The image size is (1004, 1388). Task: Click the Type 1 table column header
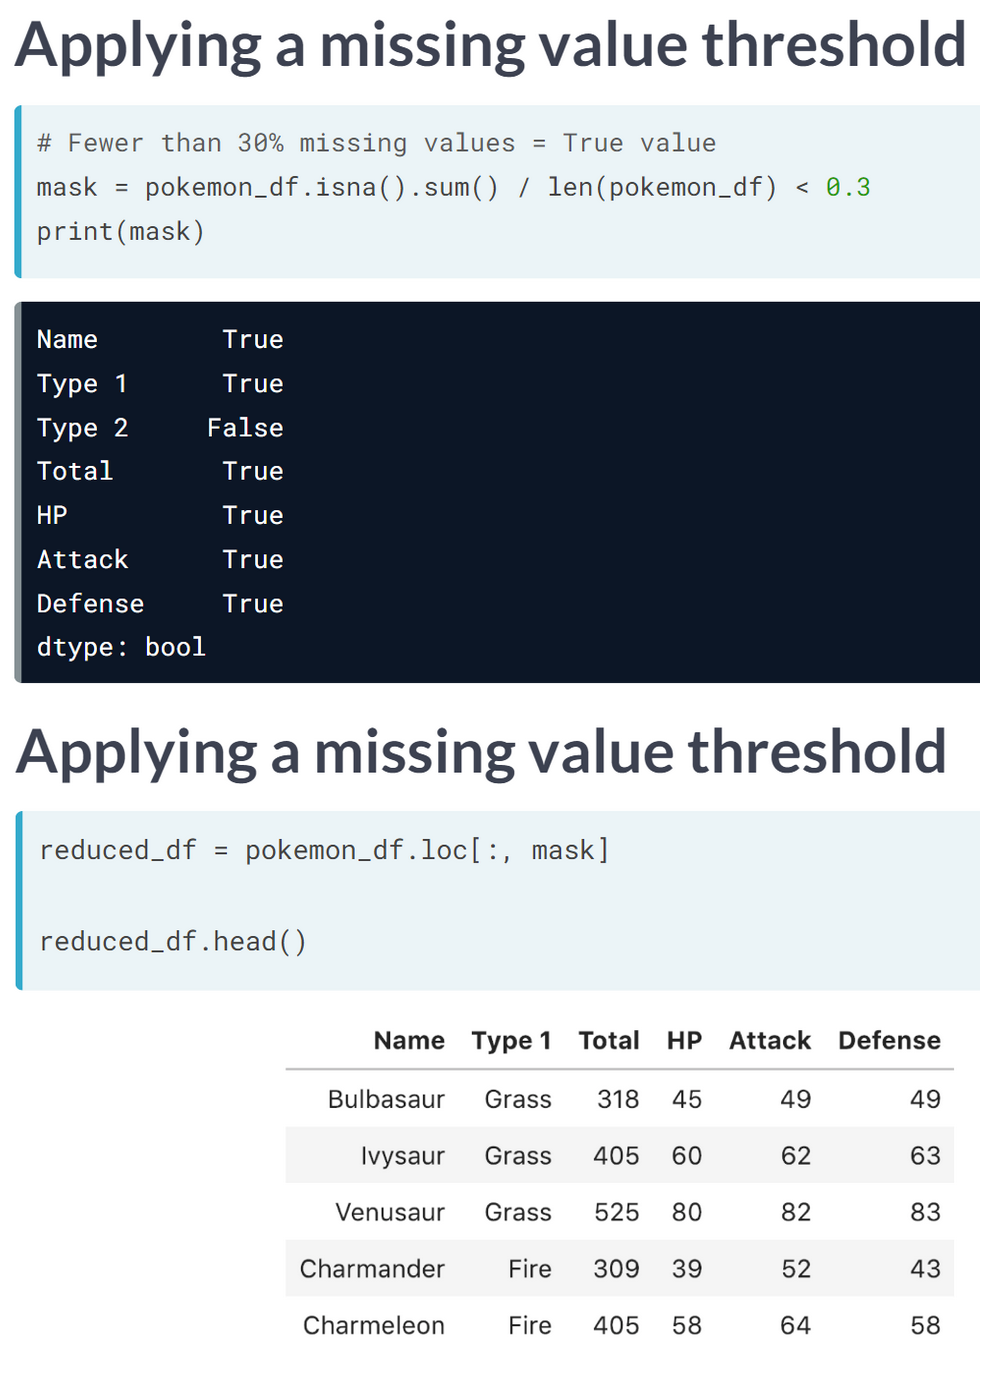point(511,1041)
